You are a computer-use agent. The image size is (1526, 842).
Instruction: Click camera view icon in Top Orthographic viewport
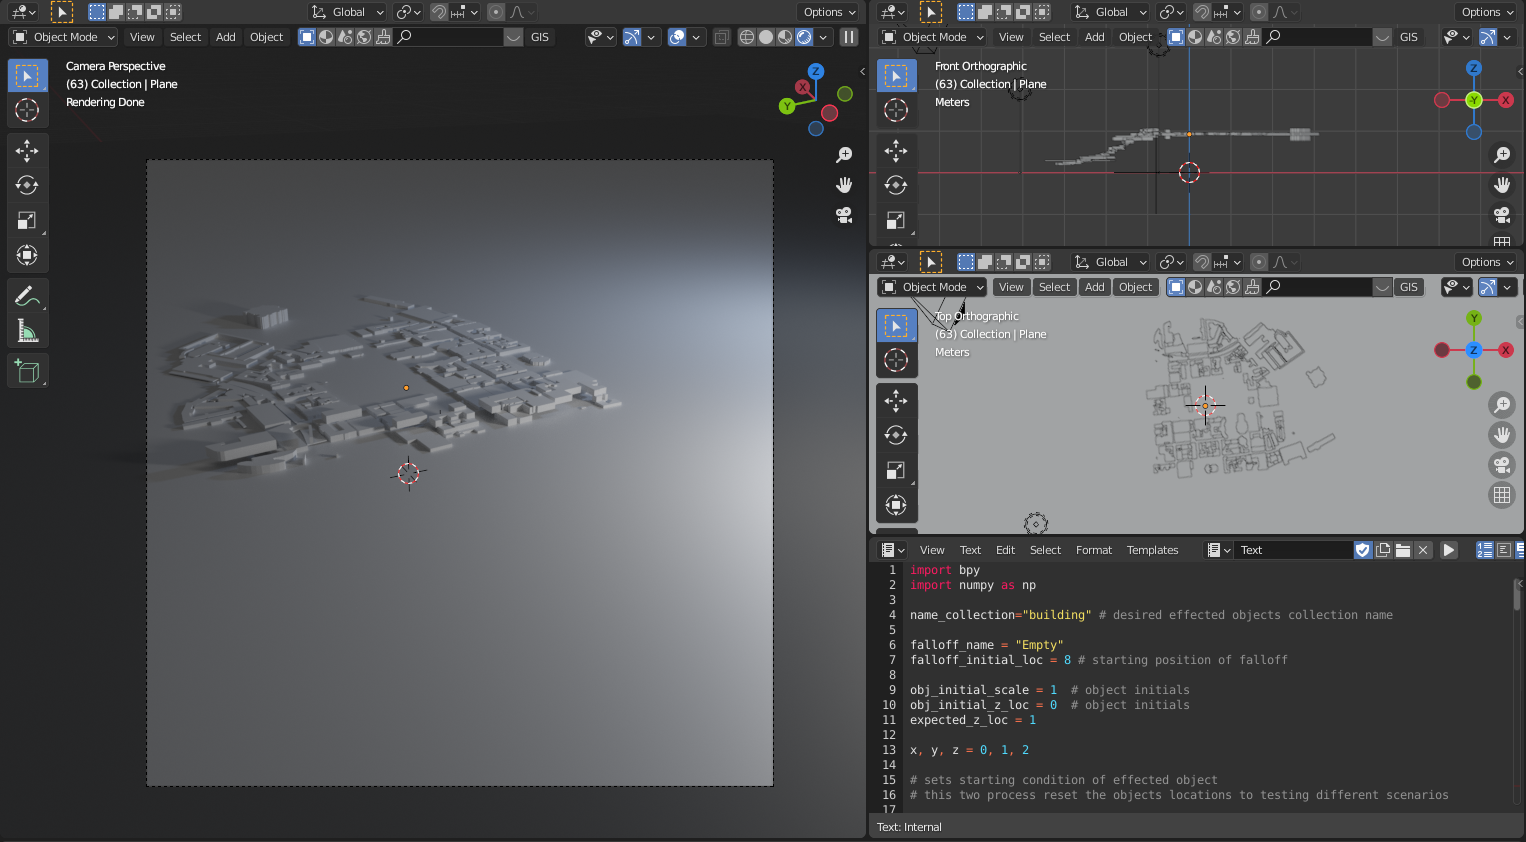pos(1502,465)
